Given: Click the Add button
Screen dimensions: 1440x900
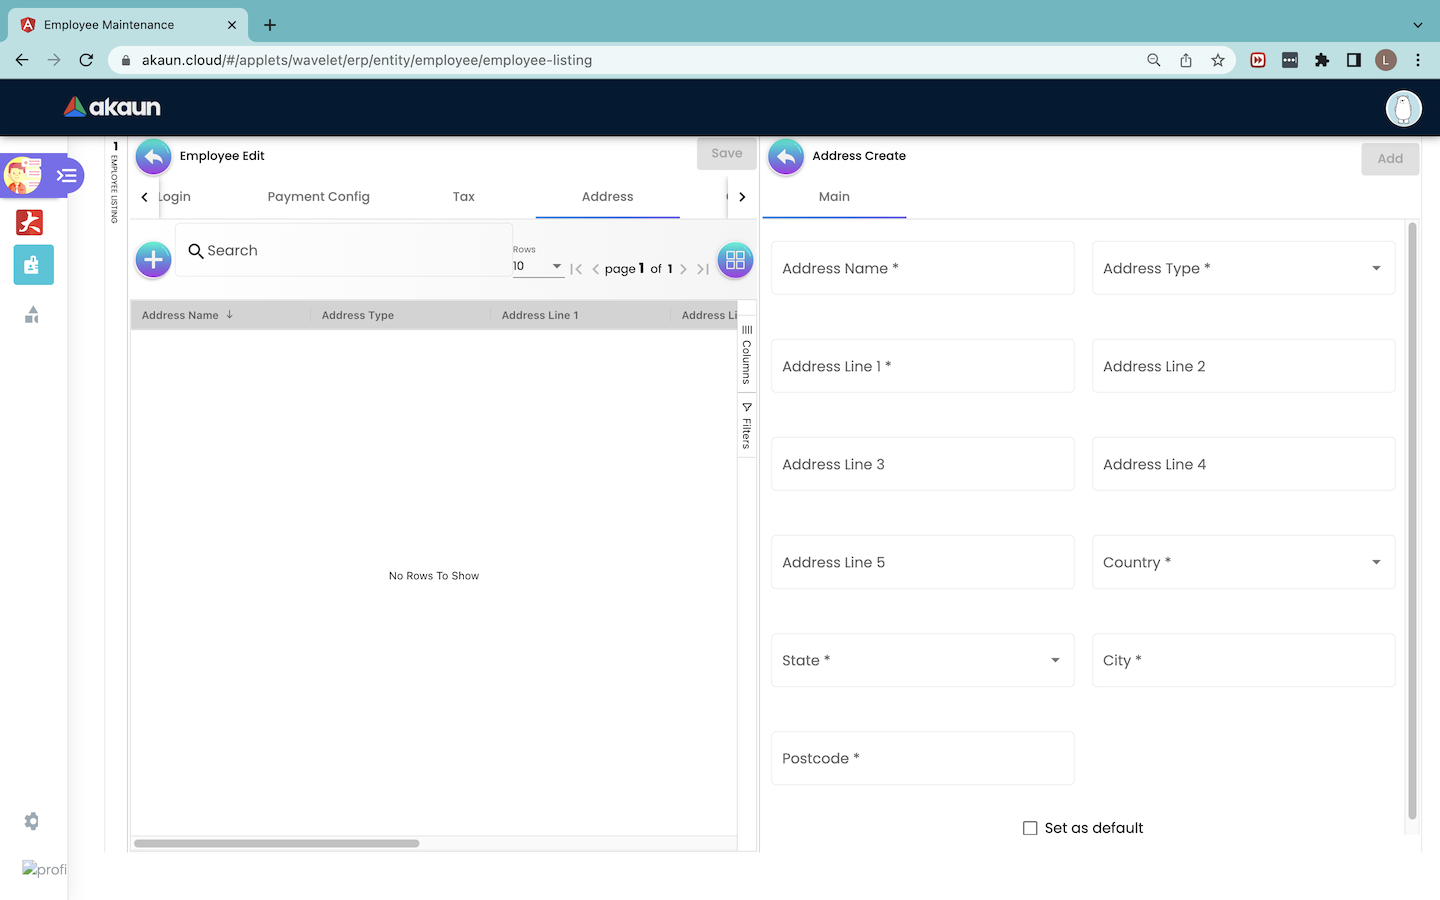Looking at the screenshot, I should point(1389,158).
